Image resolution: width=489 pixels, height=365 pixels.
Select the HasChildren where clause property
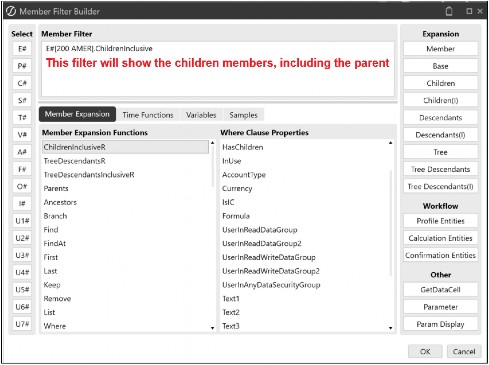243,147
